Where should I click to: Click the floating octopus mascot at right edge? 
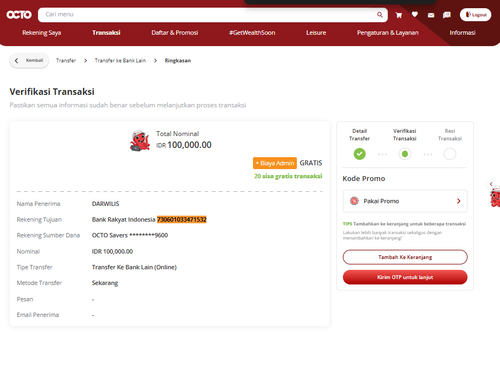pos(495,197)
